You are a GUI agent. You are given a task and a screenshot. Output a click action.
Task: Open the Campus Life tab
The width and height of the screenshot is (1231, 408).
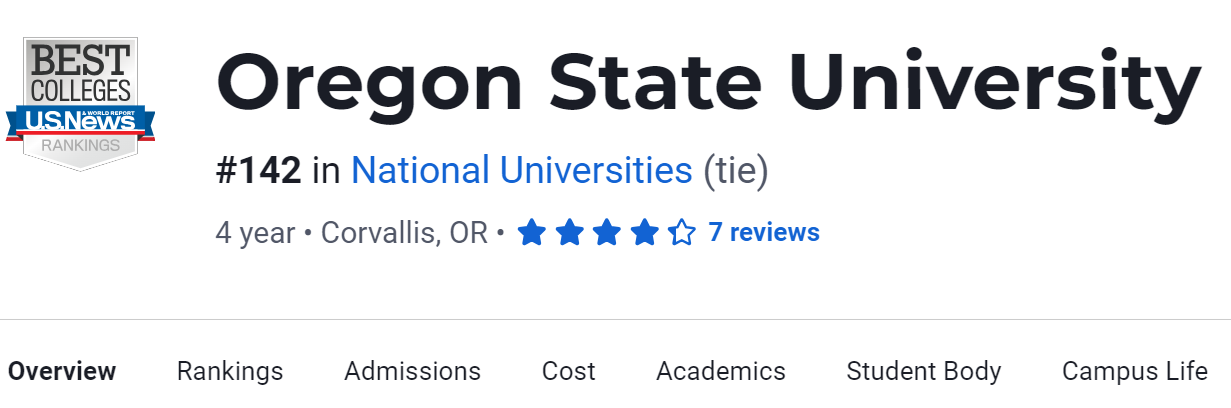click(x=1134, y=371)
